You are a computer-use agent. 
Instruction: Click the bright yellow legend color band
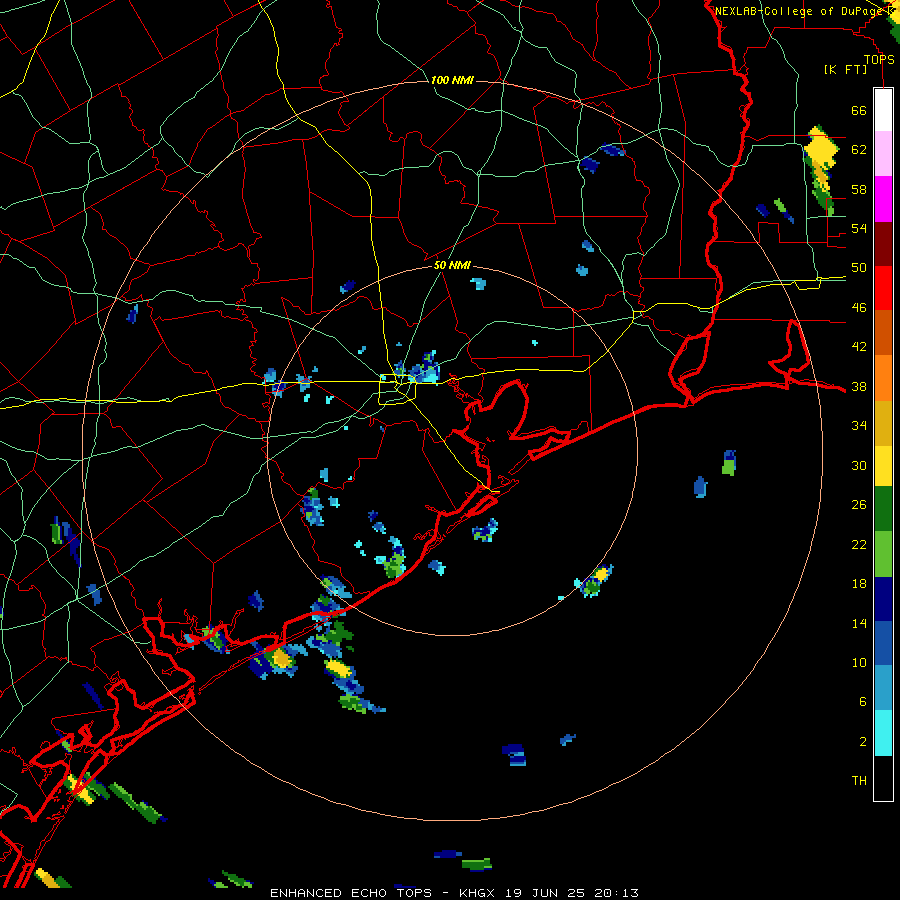[883, 465]
